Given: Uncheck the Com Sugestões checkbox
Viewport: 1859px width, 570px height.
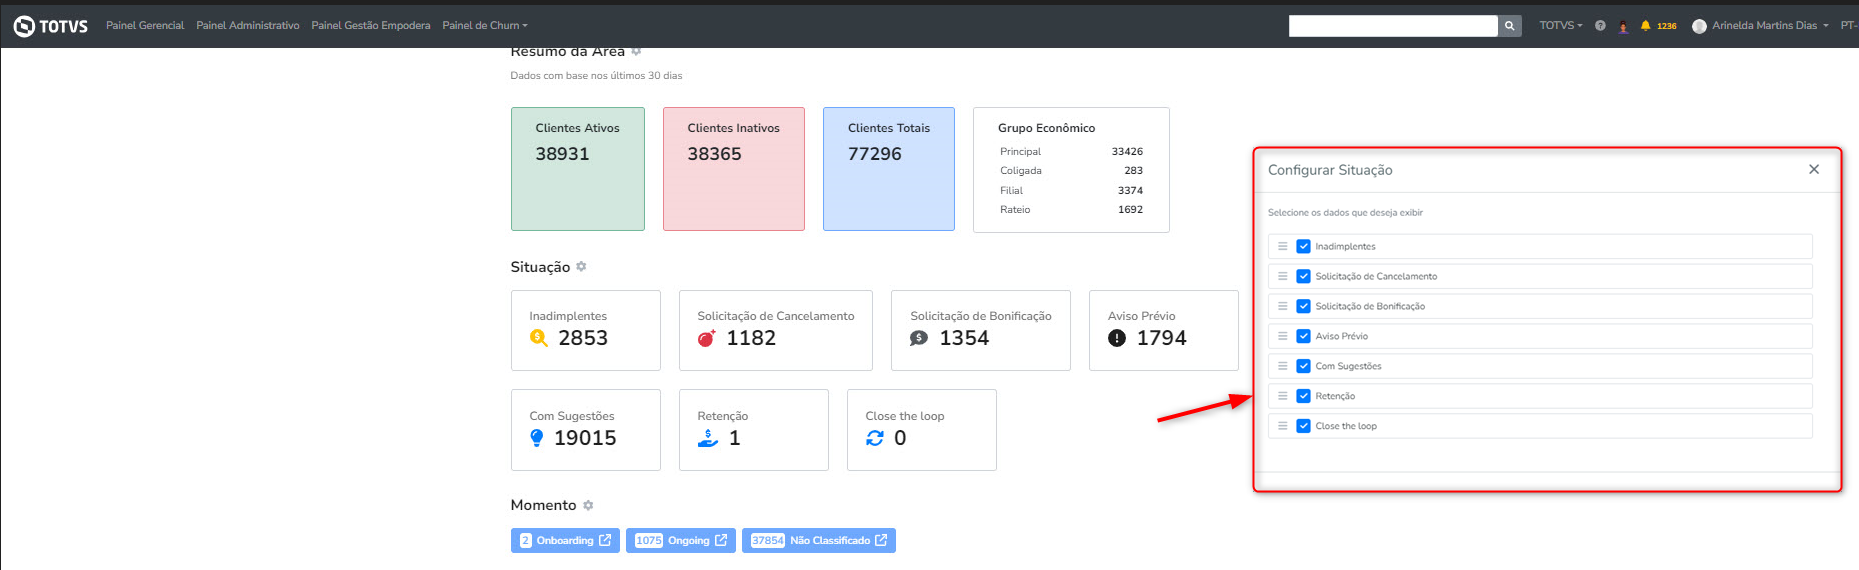Looking at the screenshot, I should click(x=1303, y=366).
